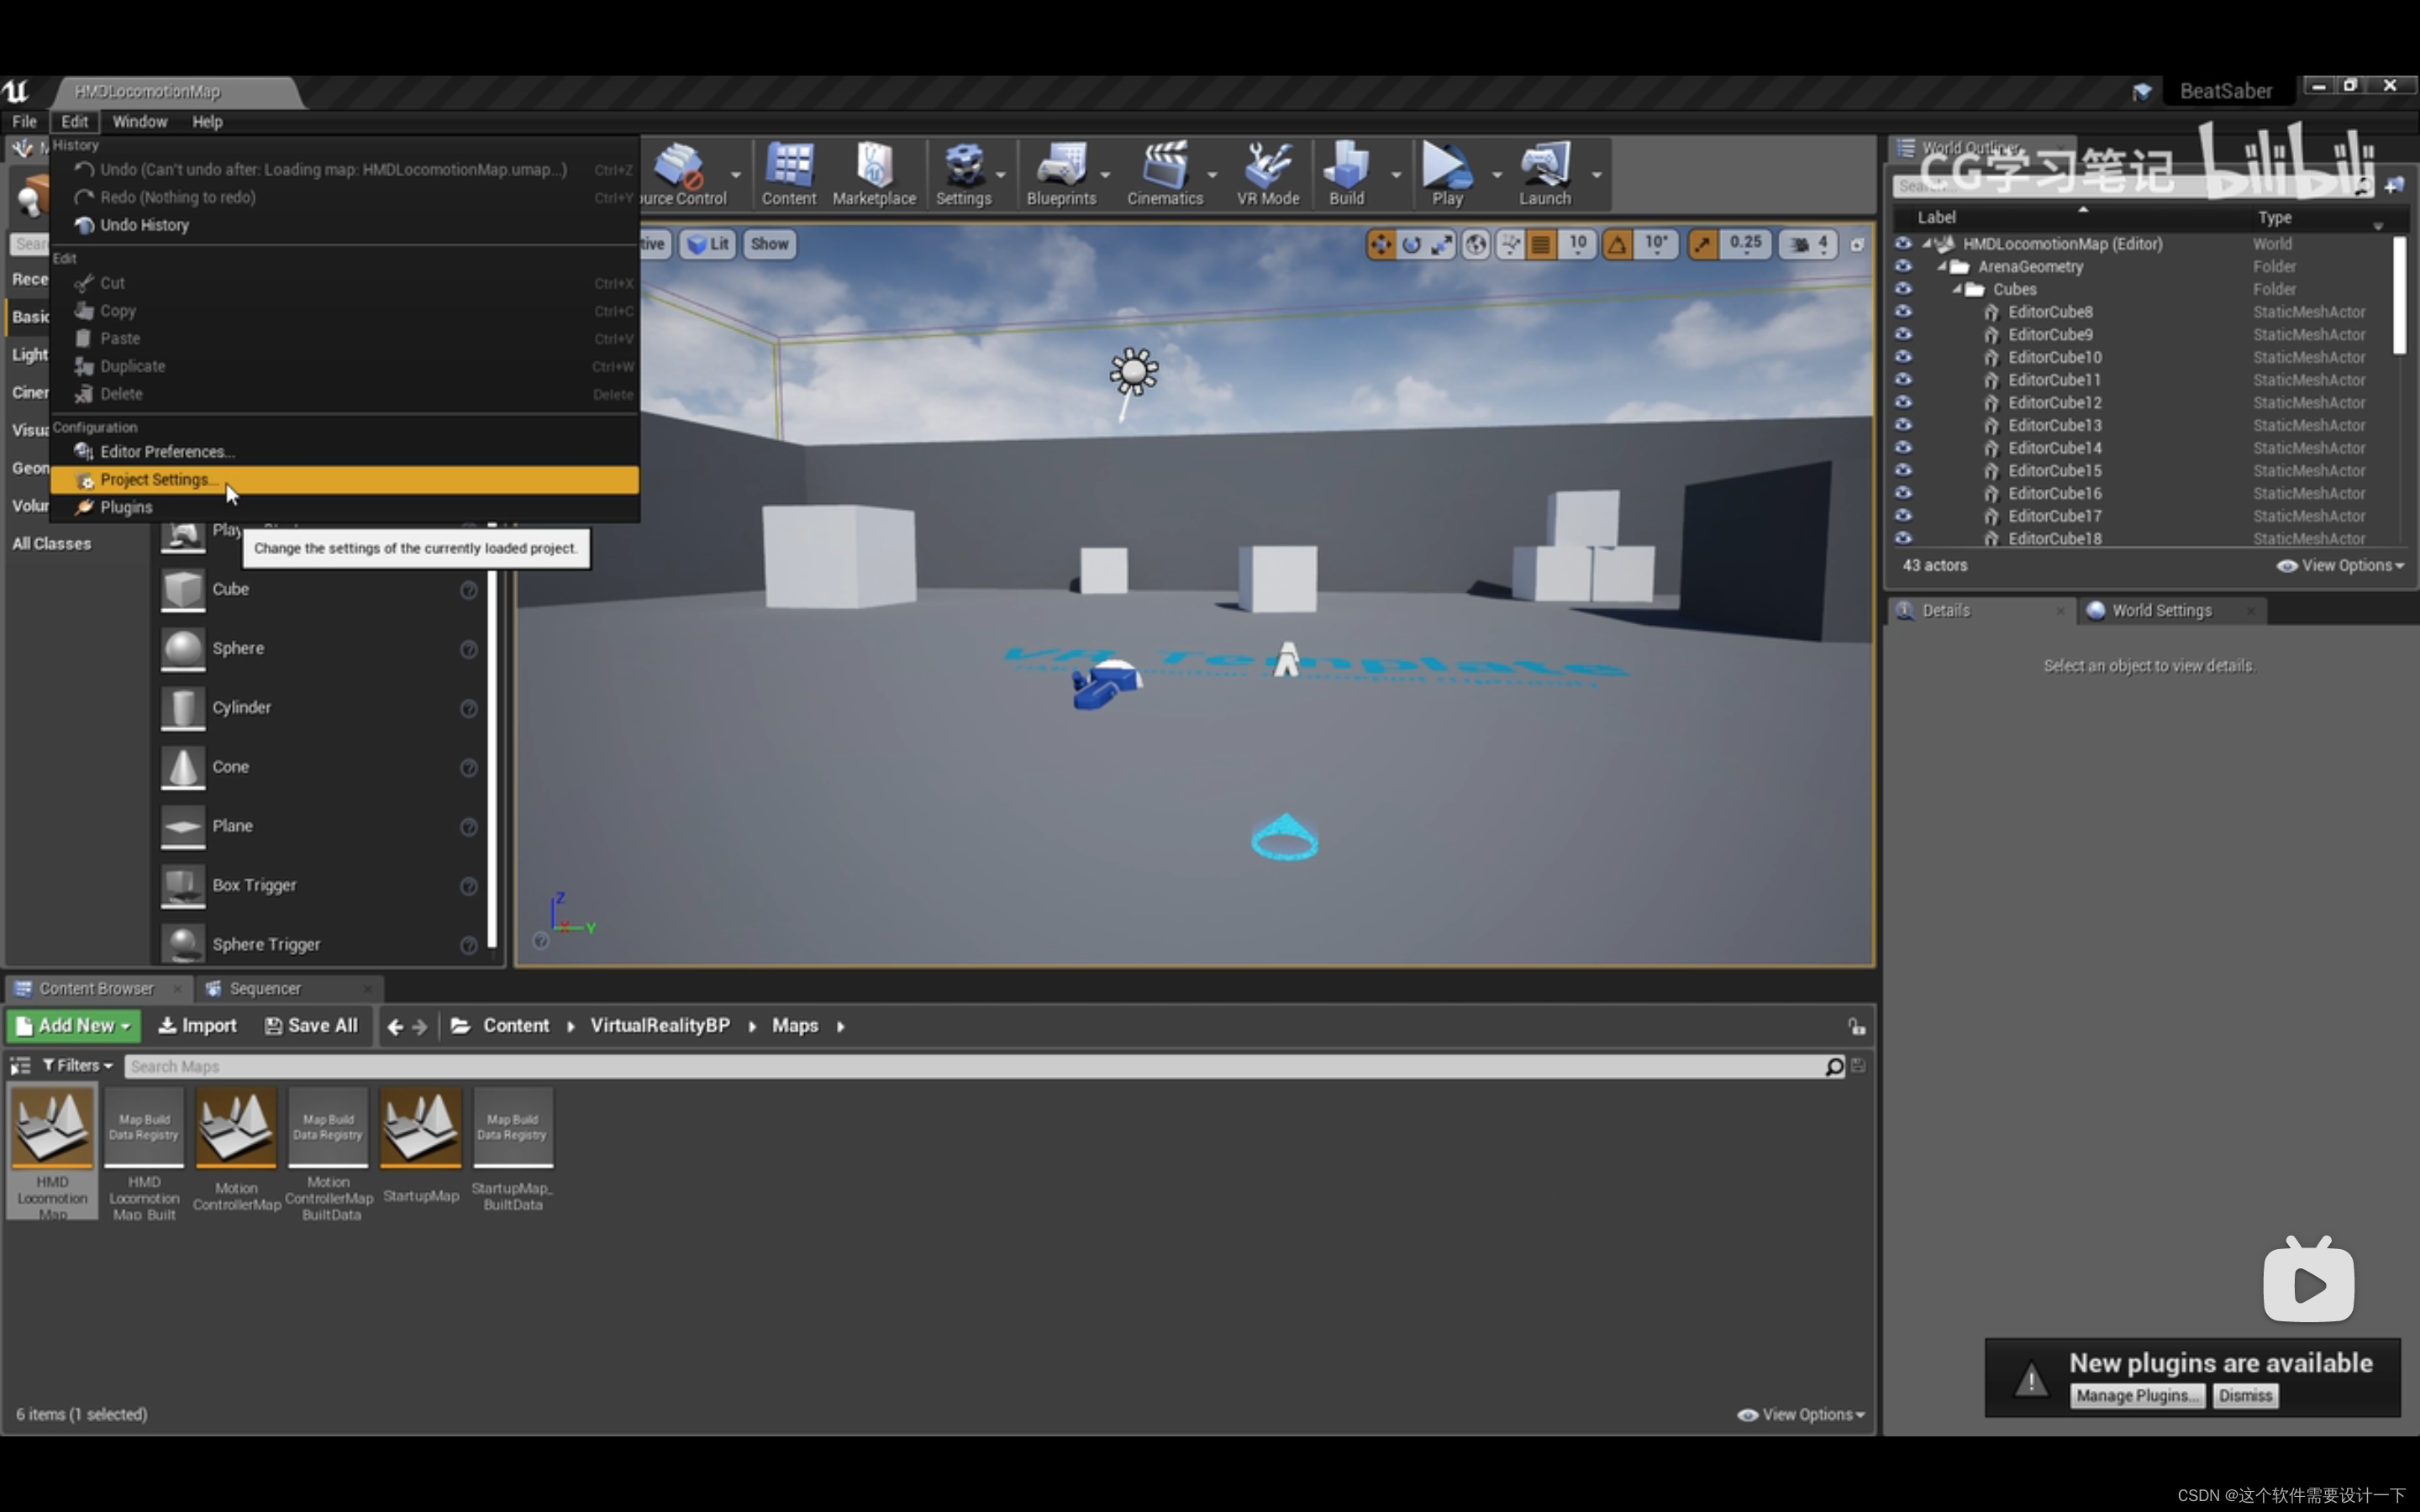Toggle grid snapping icon in viewport
This screenshot has width=2420, height=1512.
tap(1541, 244)
